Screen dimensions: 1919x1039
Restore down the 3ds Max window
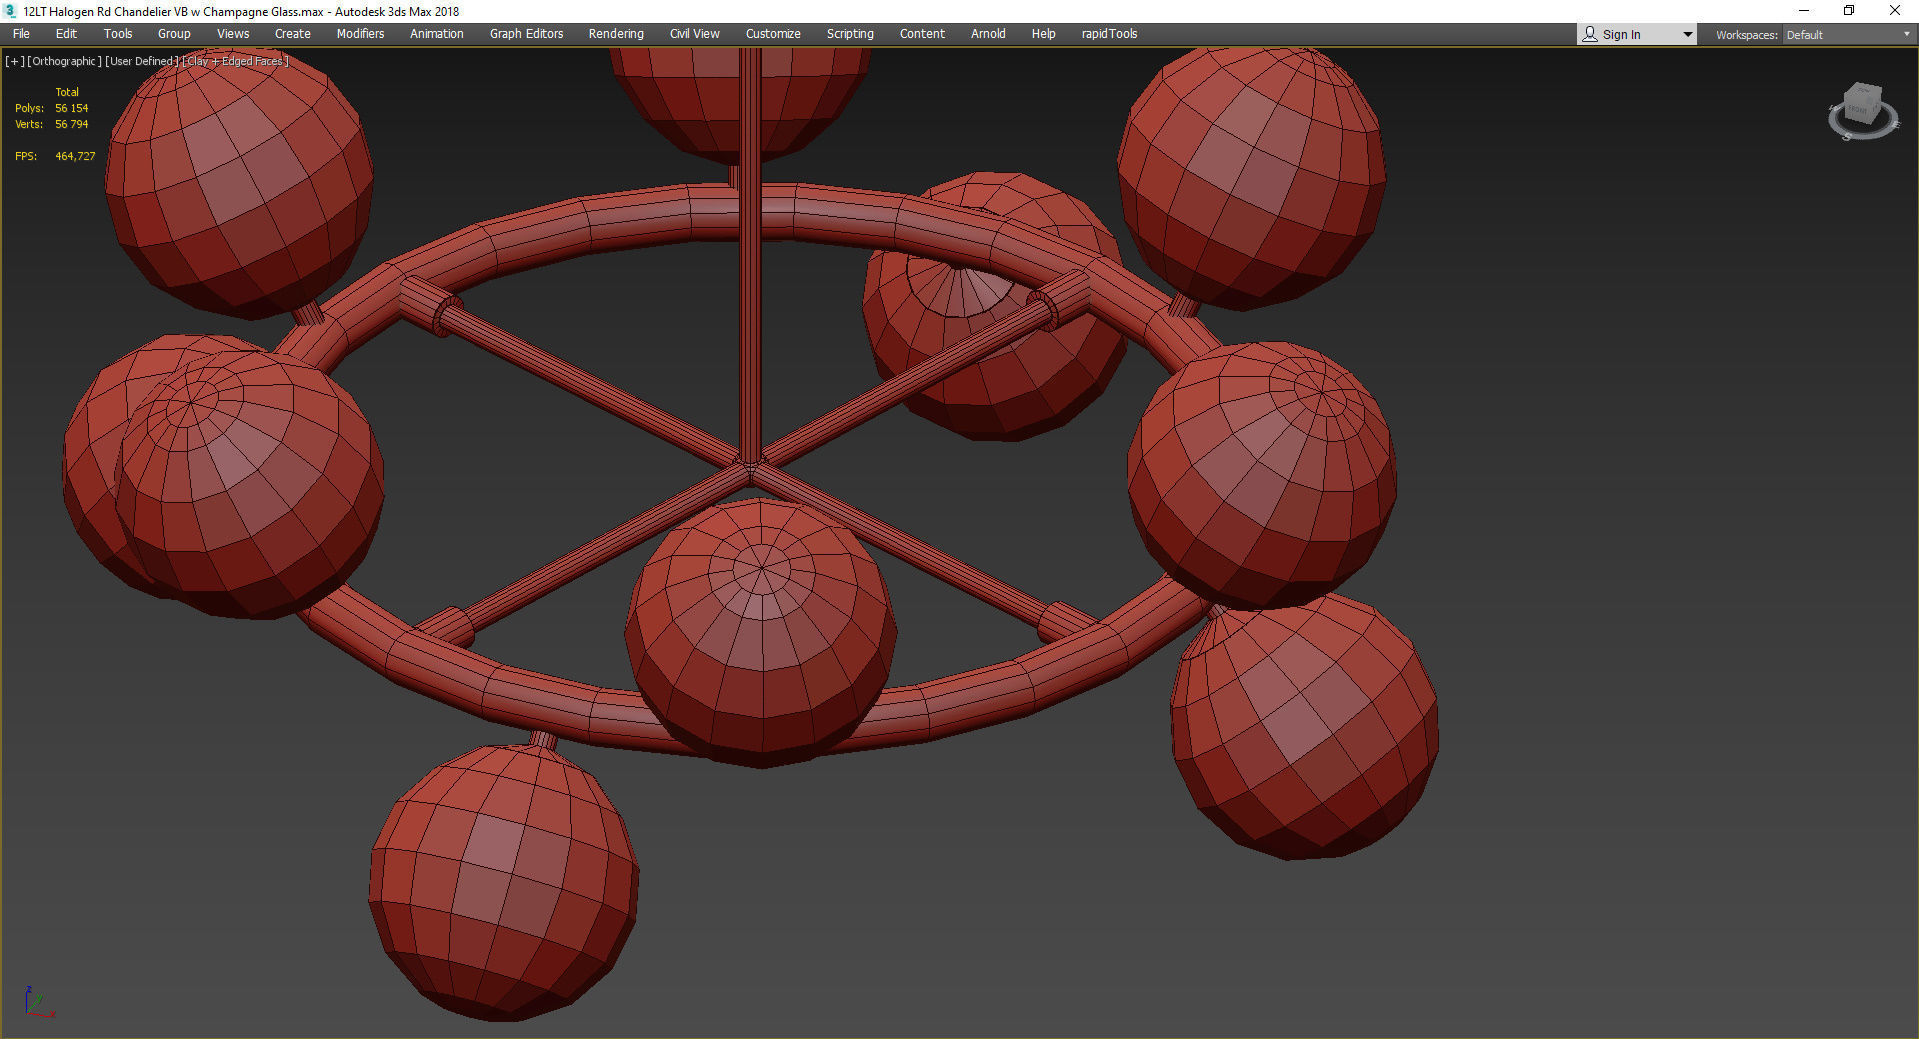click(1849, 11)
